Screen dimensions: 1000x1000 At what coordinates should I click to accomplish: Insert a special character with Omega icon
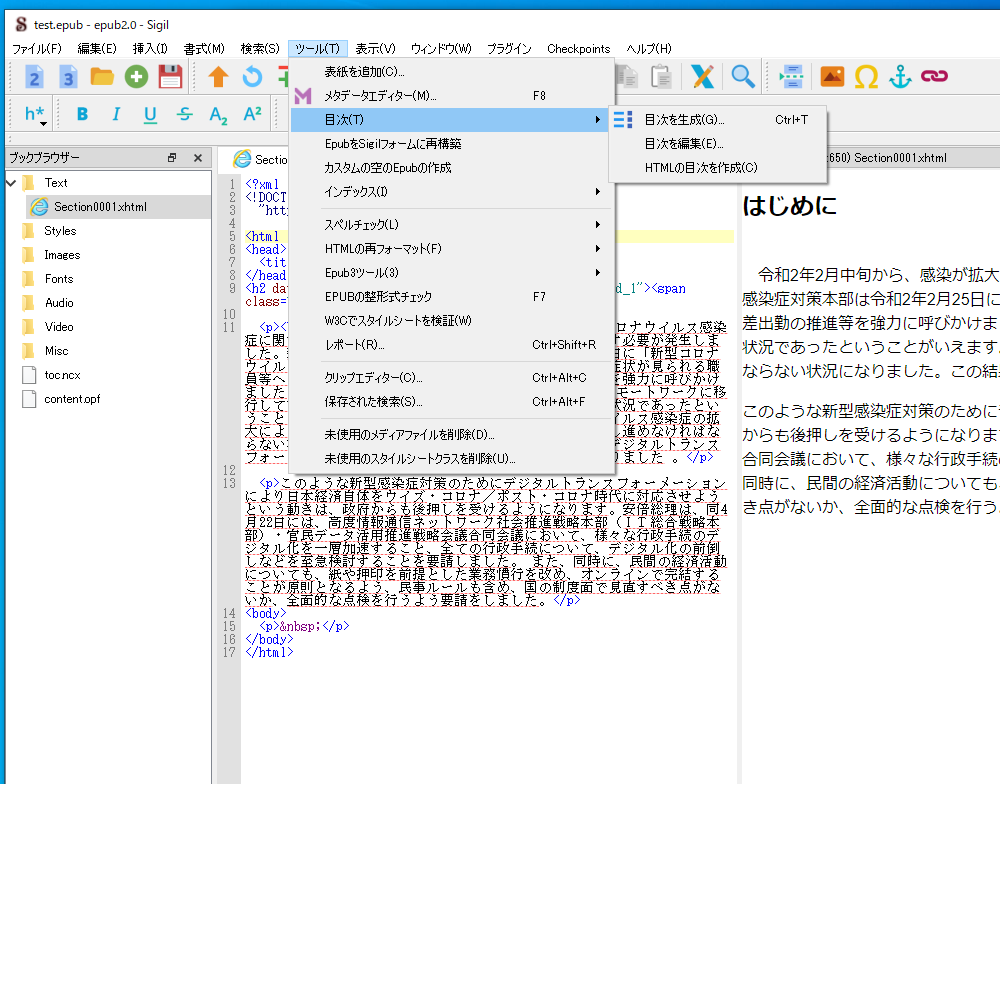coord(866,77)
